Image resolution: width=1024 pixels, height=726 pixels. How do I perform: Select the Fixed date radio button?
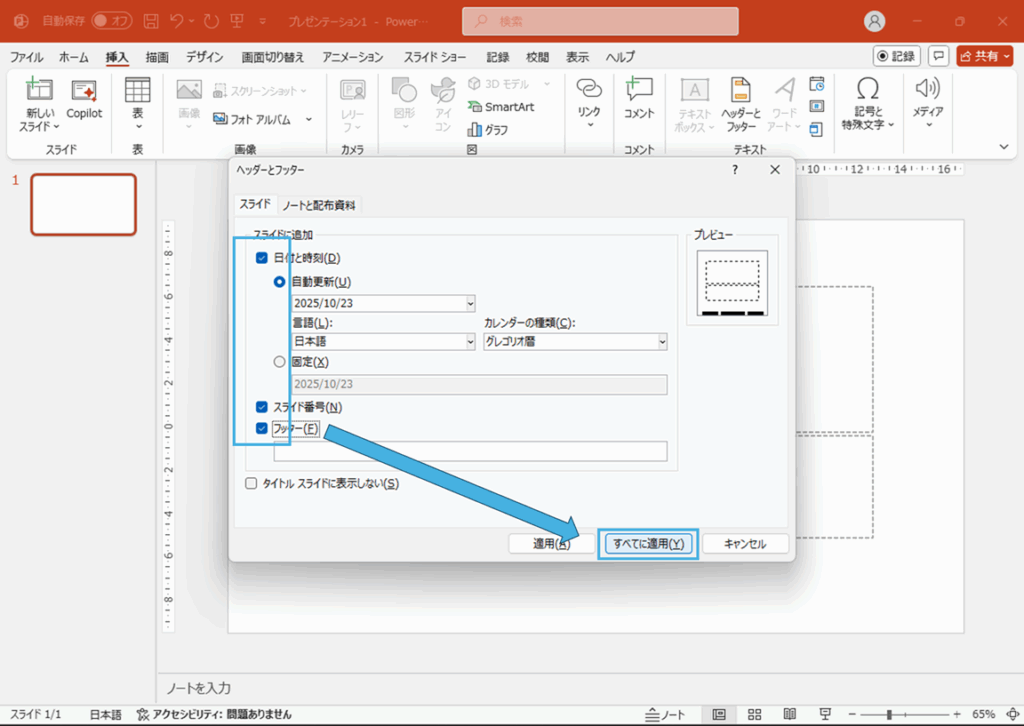[x=280, y=362]
